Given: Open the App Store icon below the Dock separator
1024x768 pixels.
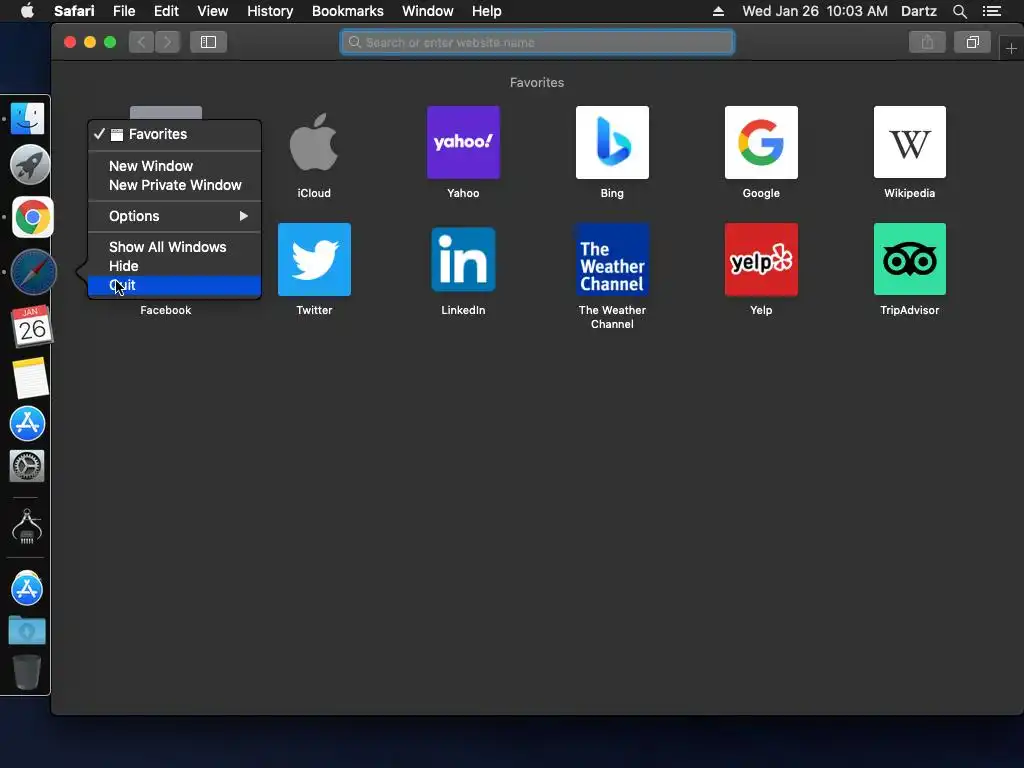Looking at the screenshot, I should coord(27,588).
